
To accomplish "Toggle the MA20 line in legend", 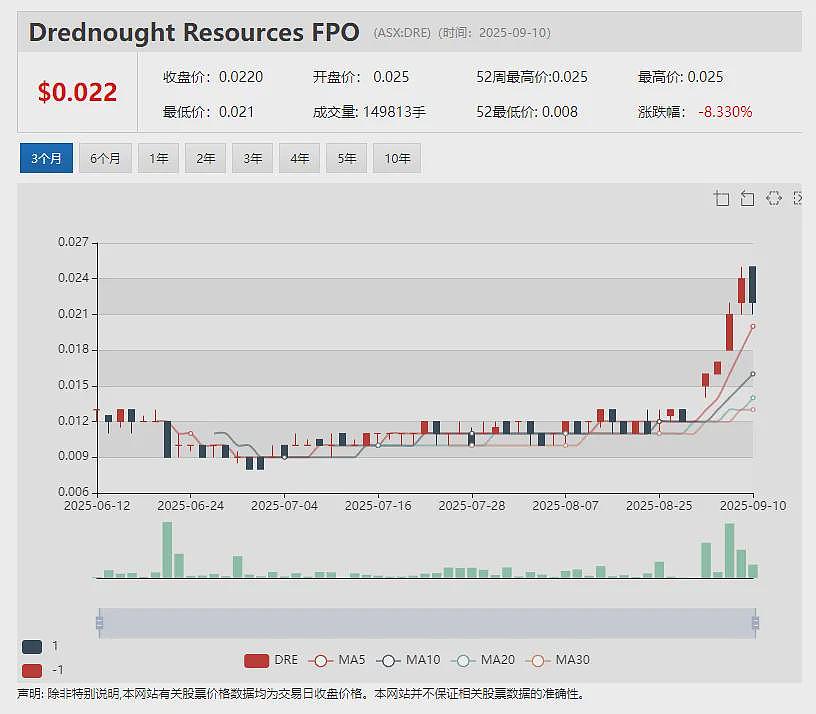I will tap(483, 660).
